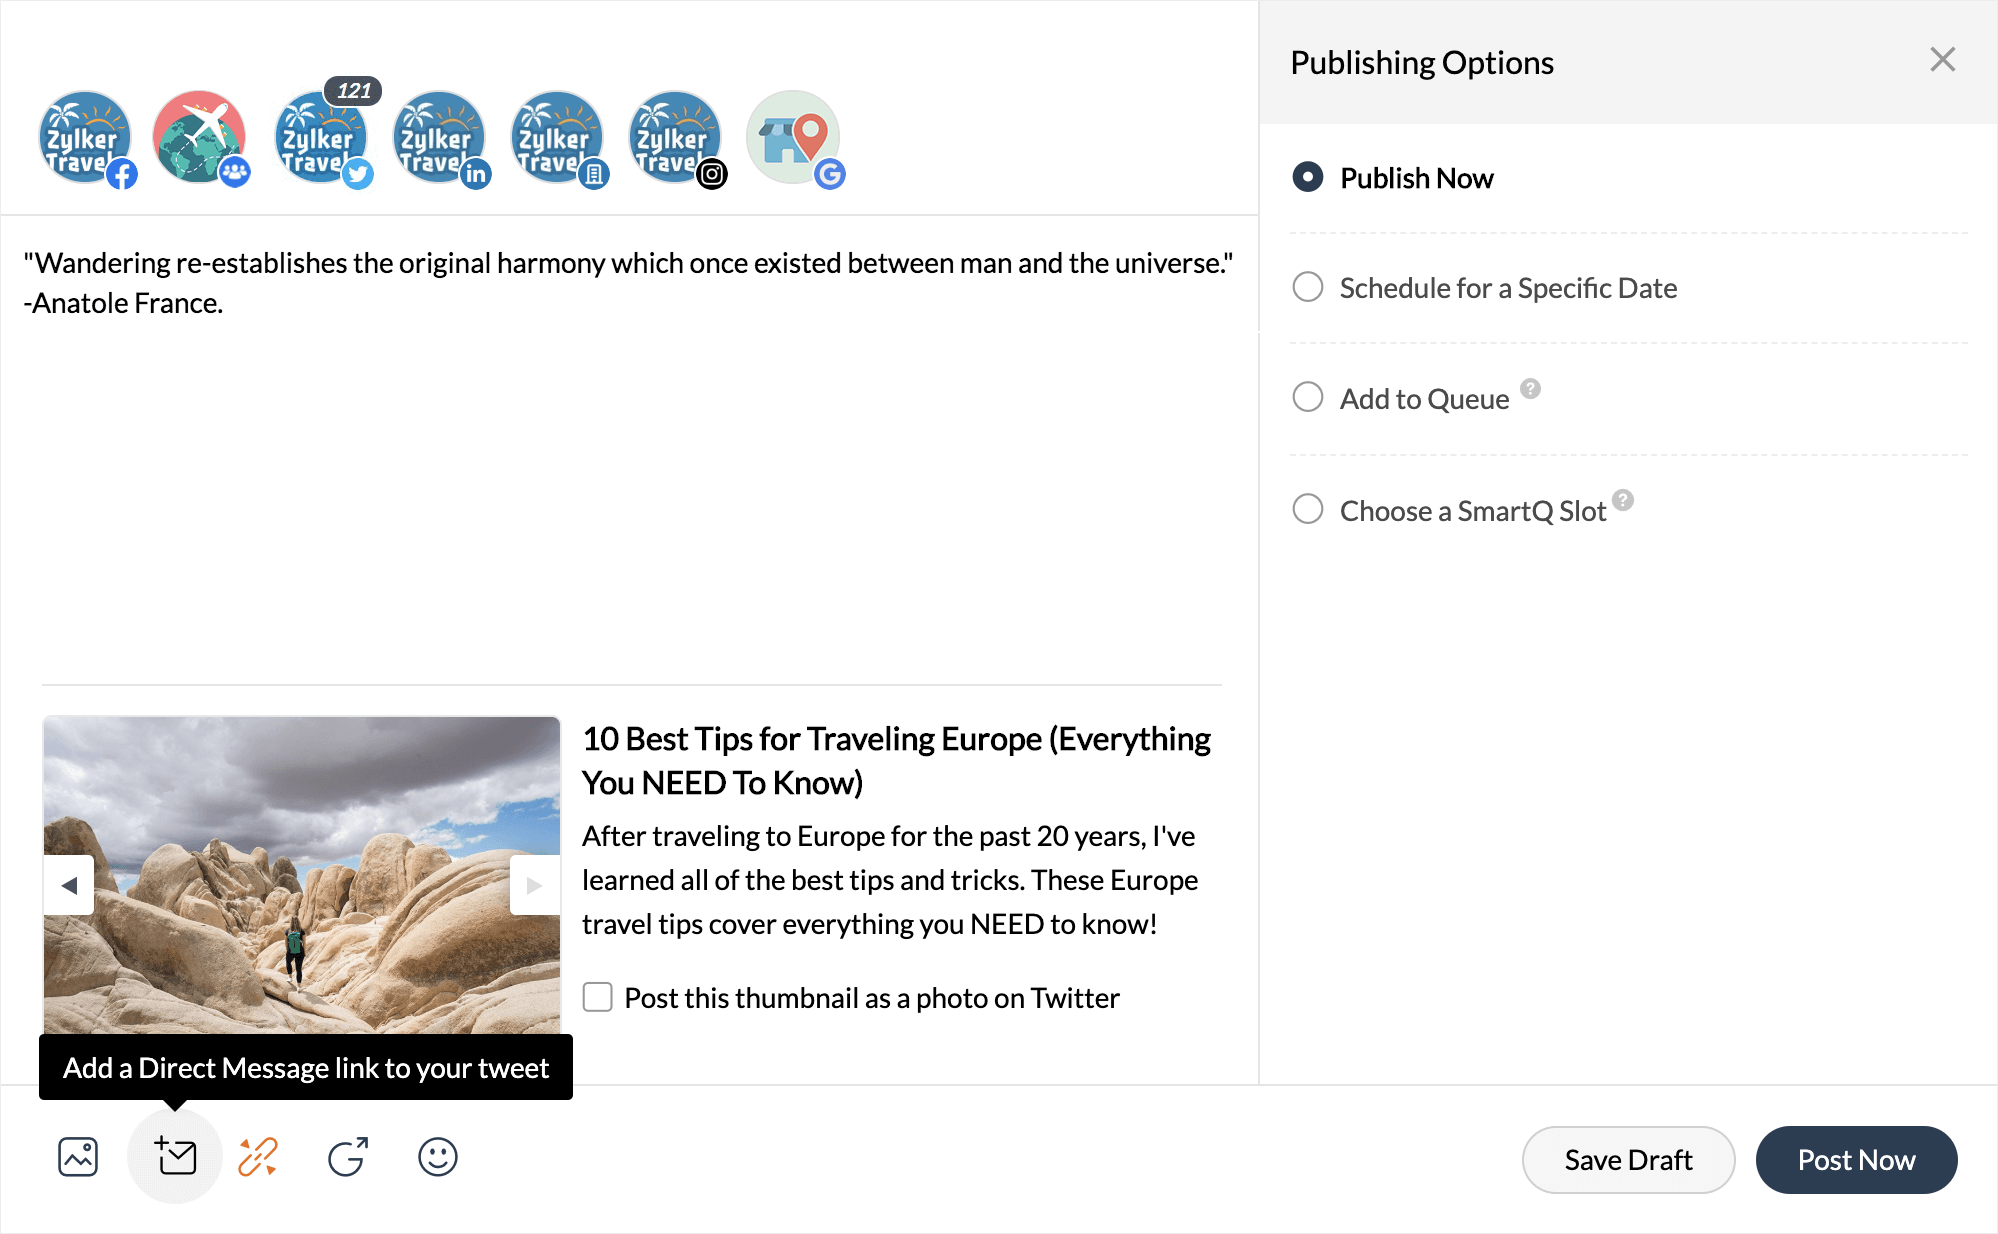Select the Zylker Travel Instagram account avatar
The width and height of the screenshot is (1998, 1234).
(x=675, y=137)
